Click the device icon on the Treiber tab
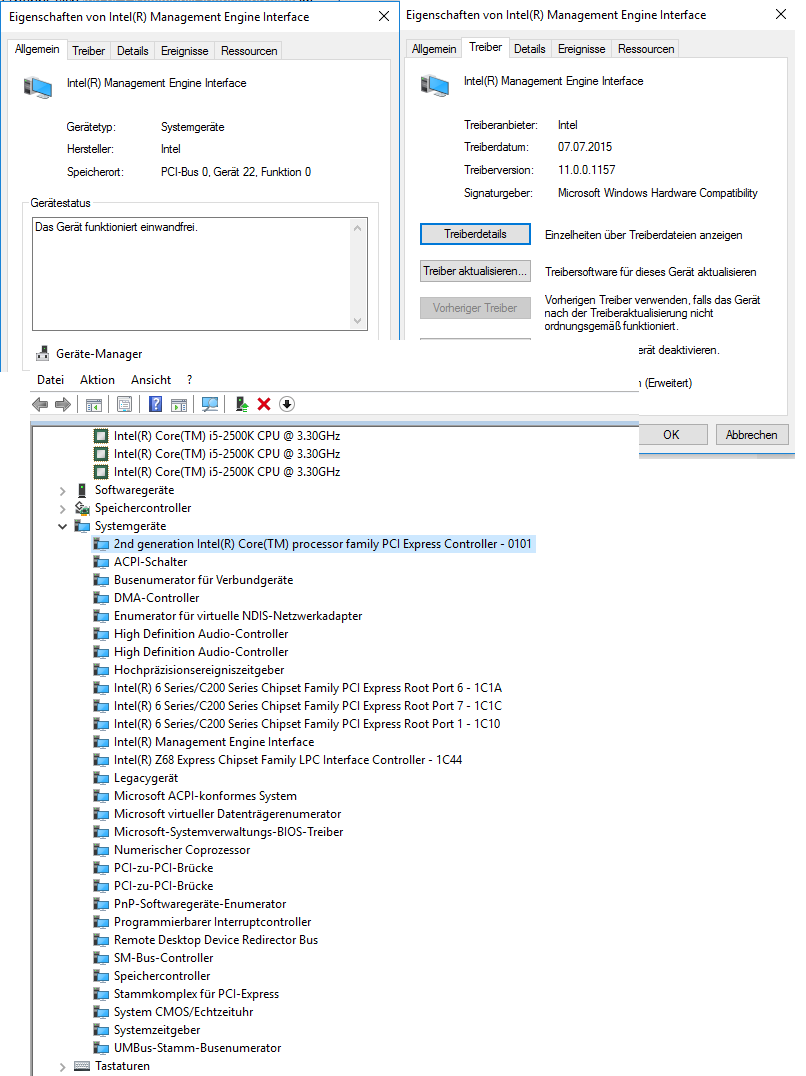Image resolution: width=806 pixels, height=1076 pixels. (x=434, y=86)
